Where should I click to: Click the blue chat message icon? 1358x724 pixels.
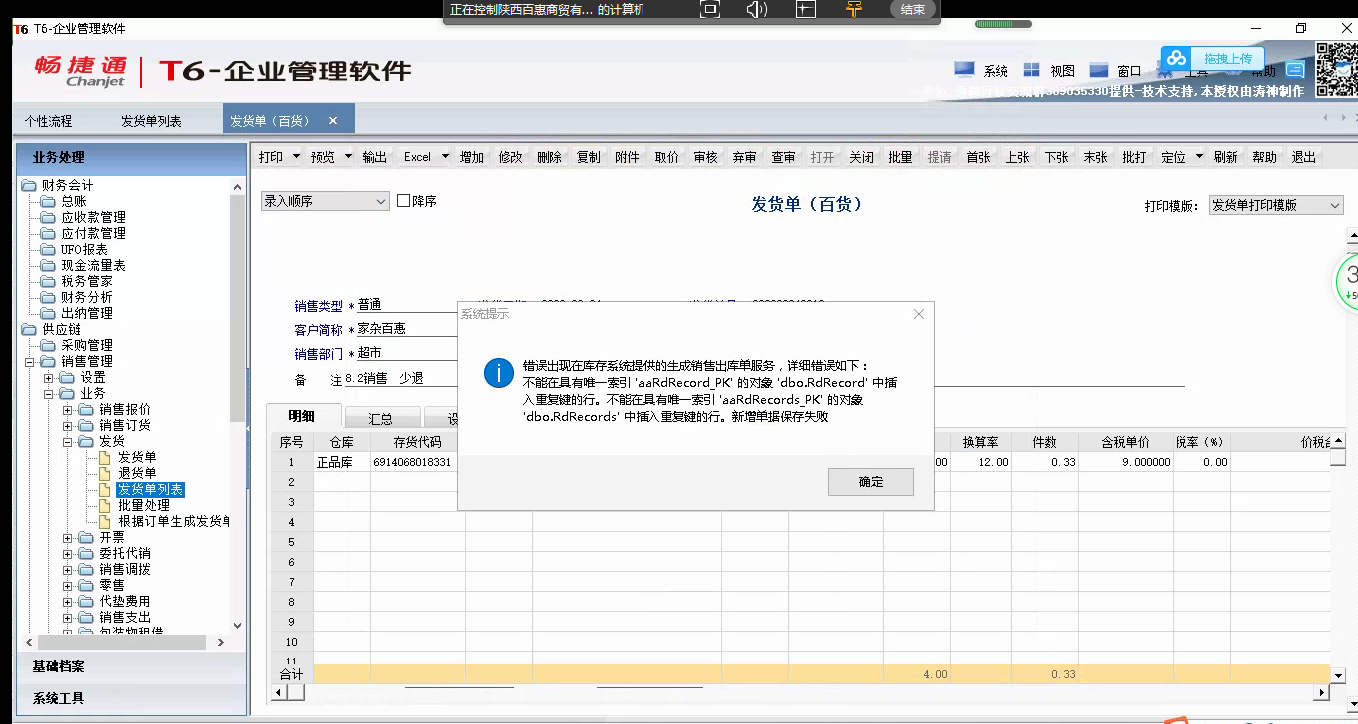click(1295, 70)
